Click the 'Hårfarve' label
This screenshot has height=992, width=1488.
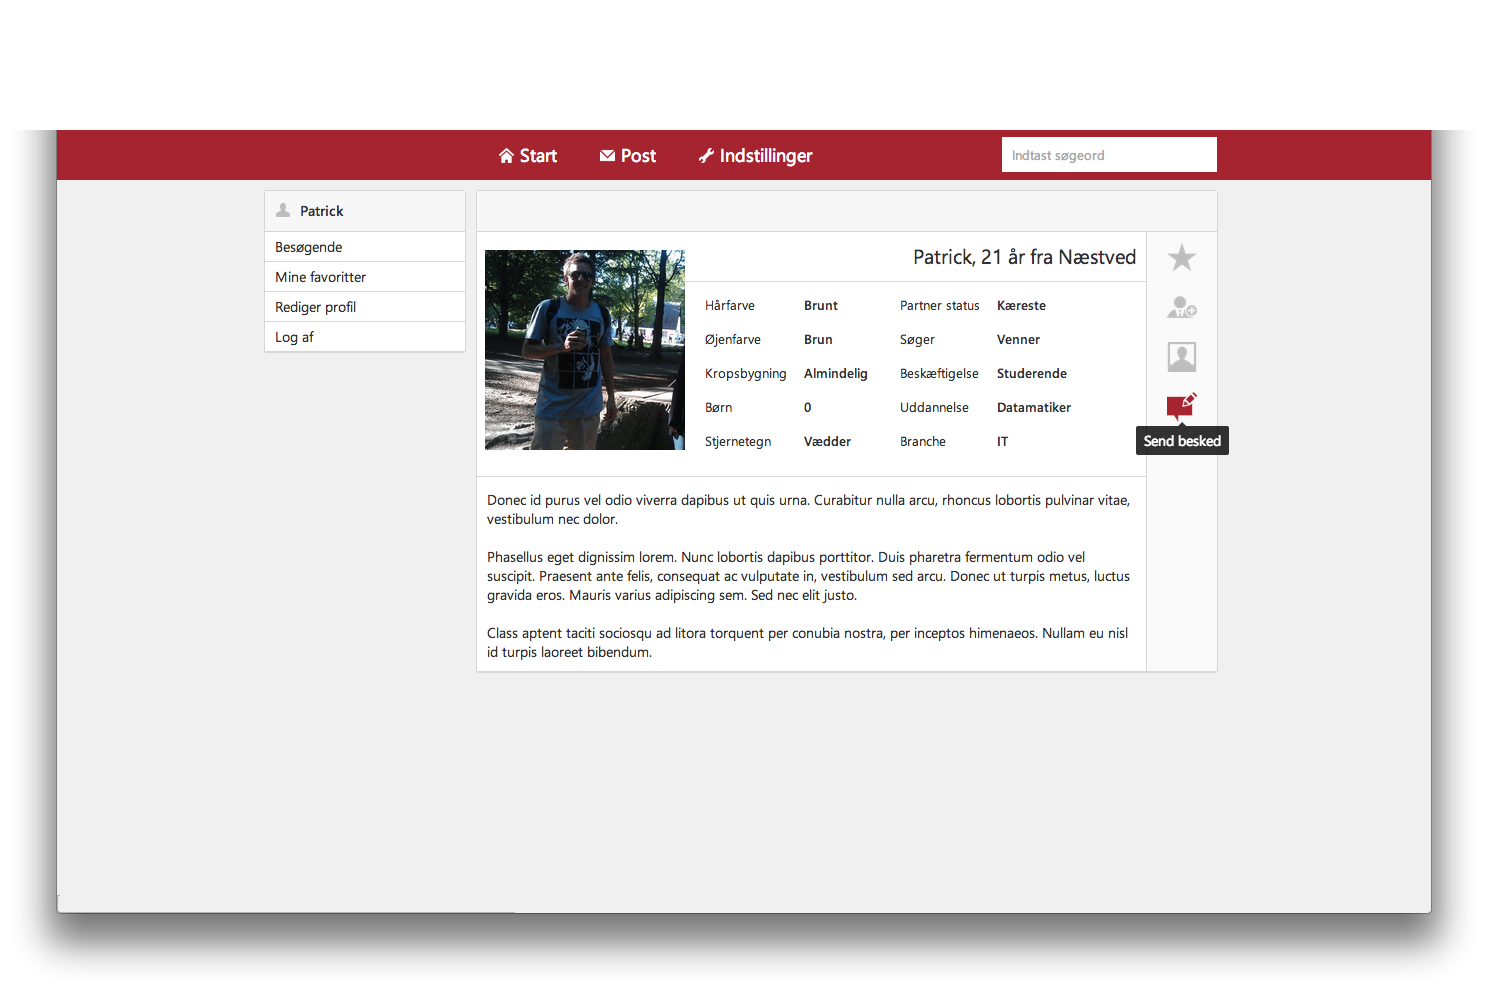pyautogui.click(x=730, y=306)
